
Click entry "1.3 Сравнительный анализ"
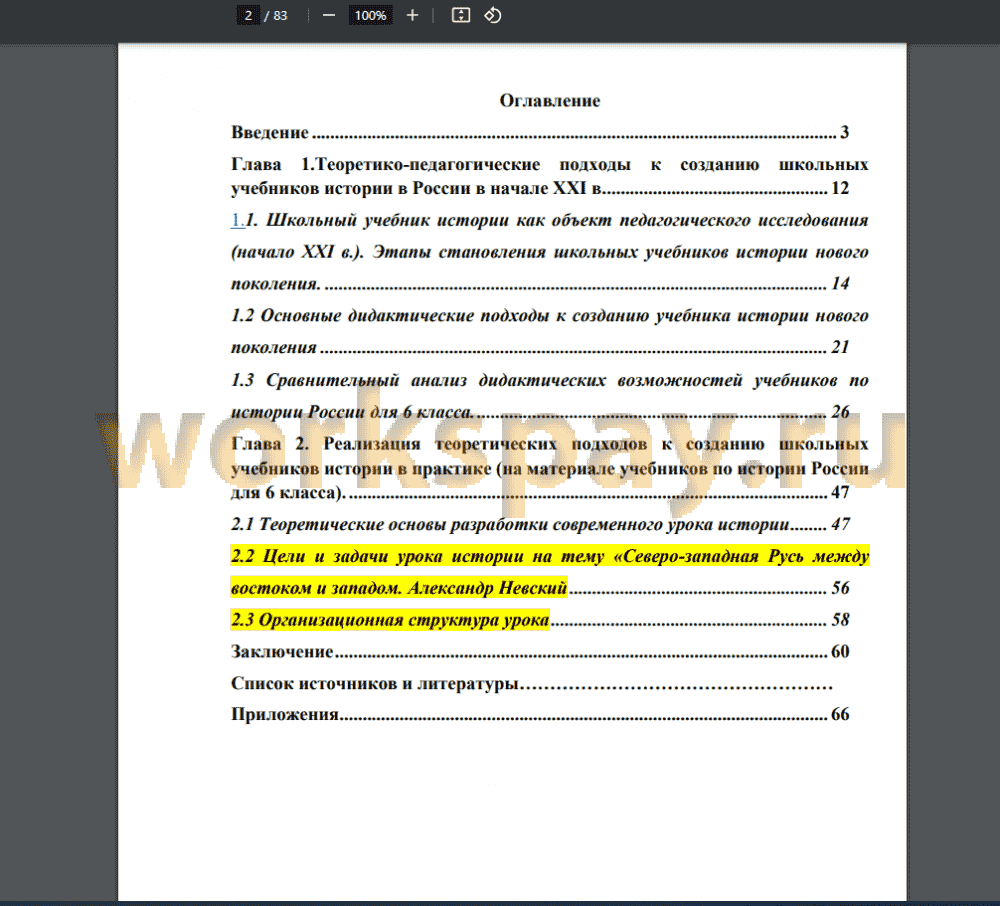(549, 396)
